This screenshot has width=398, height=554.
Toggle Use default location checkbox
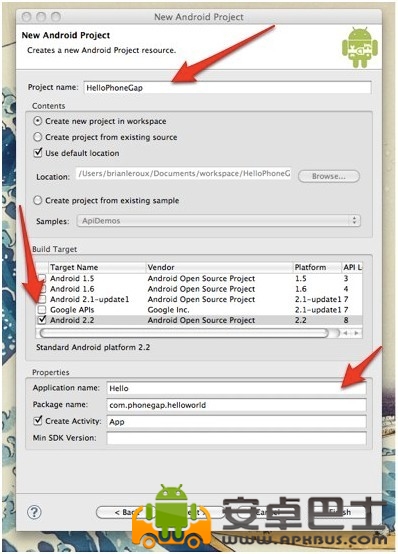point(38,153)
